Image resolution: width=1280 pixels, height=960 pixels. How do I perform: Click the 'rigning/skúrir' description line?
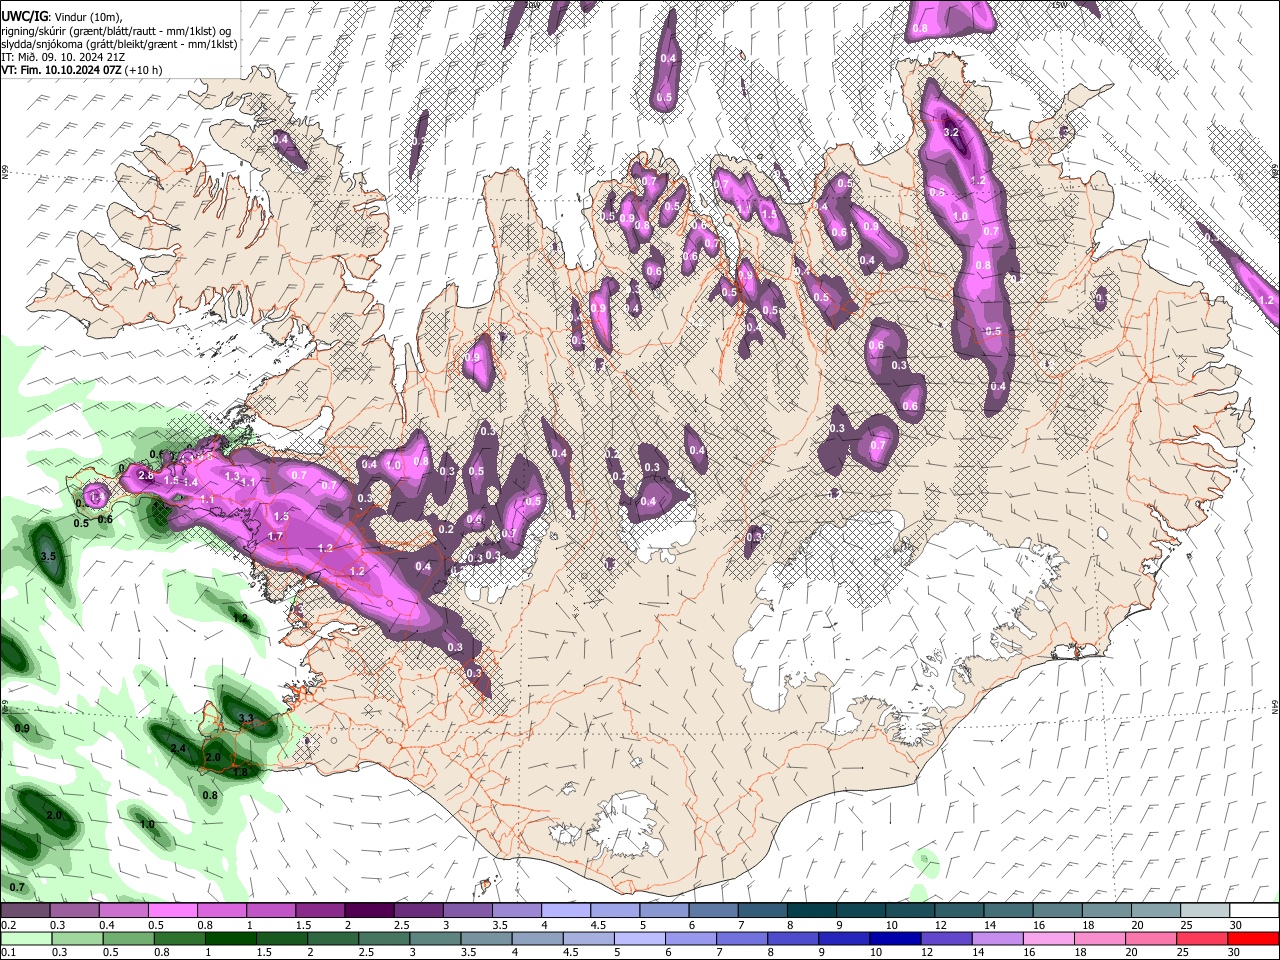pyautogui.click(x=115, y=31)
